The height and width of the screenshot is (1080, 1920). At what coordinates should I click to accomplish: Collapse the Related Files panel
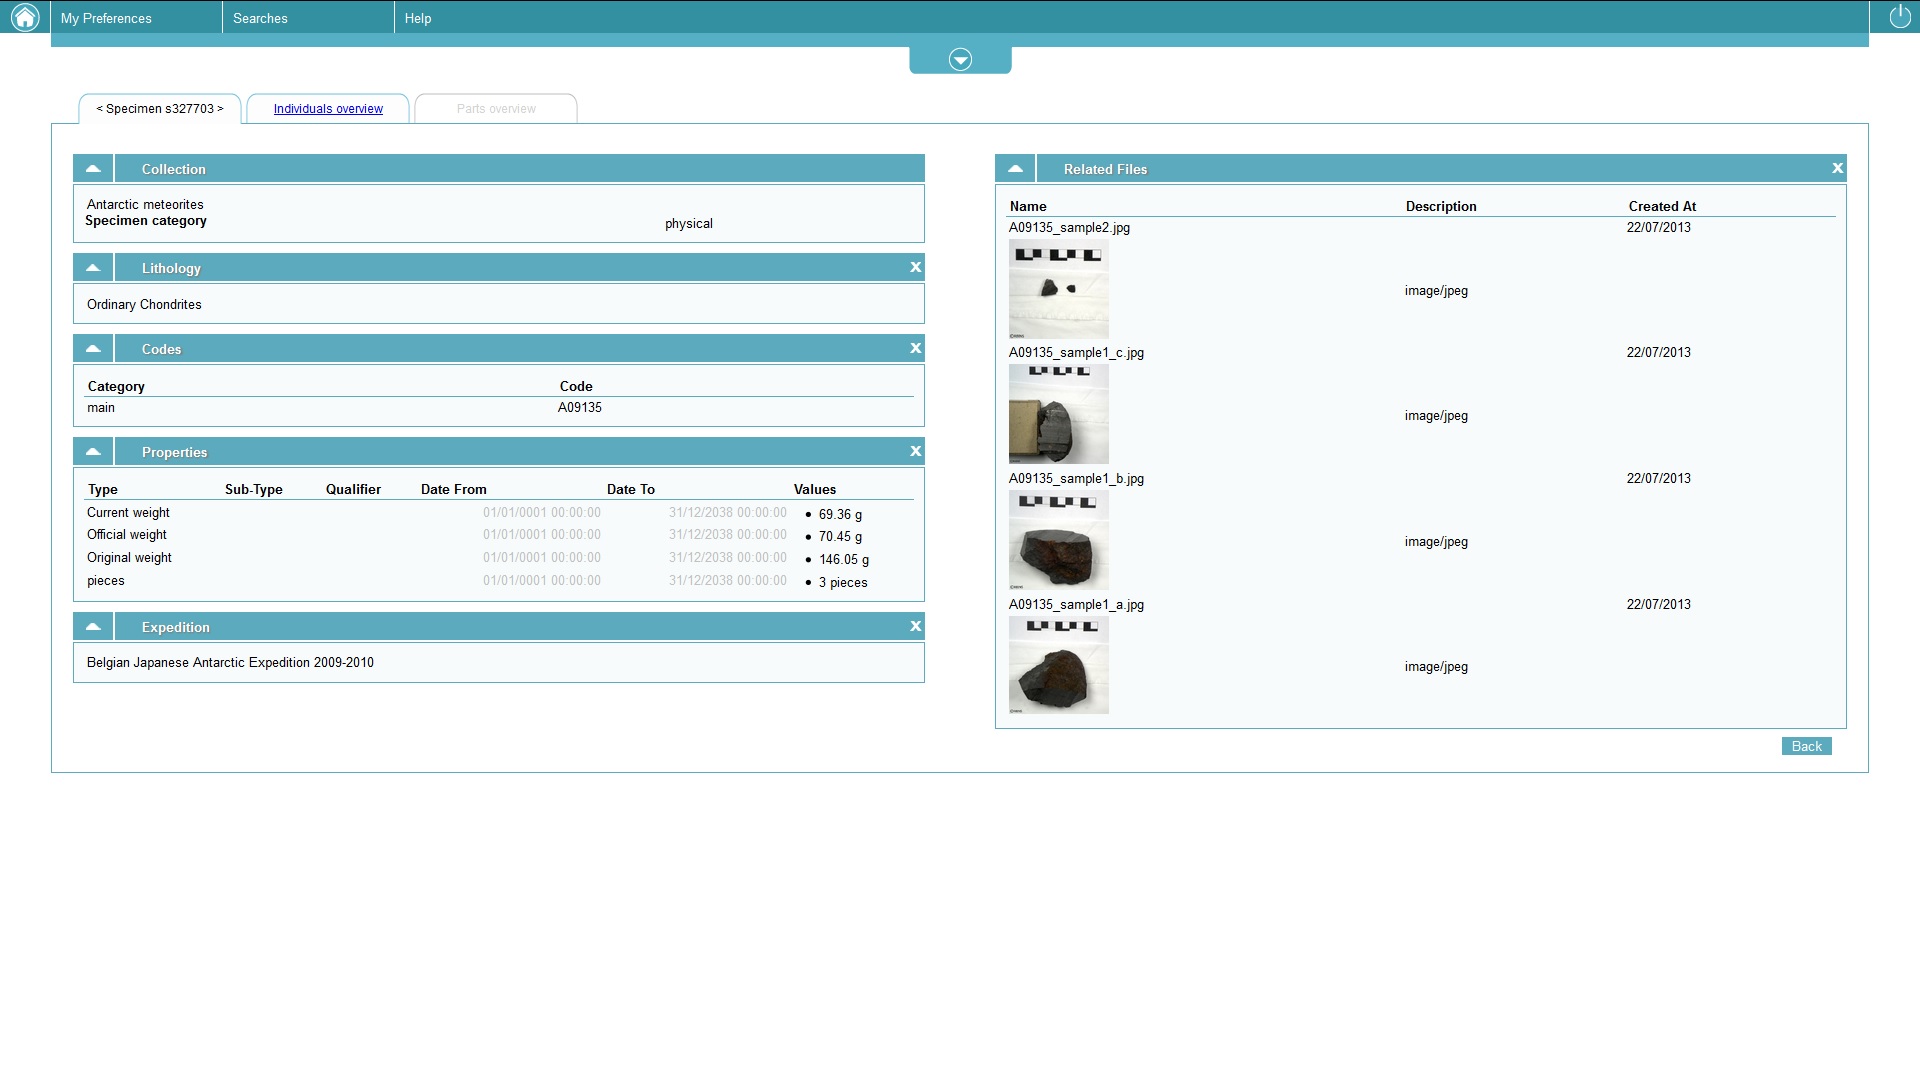coord(1015,169)
